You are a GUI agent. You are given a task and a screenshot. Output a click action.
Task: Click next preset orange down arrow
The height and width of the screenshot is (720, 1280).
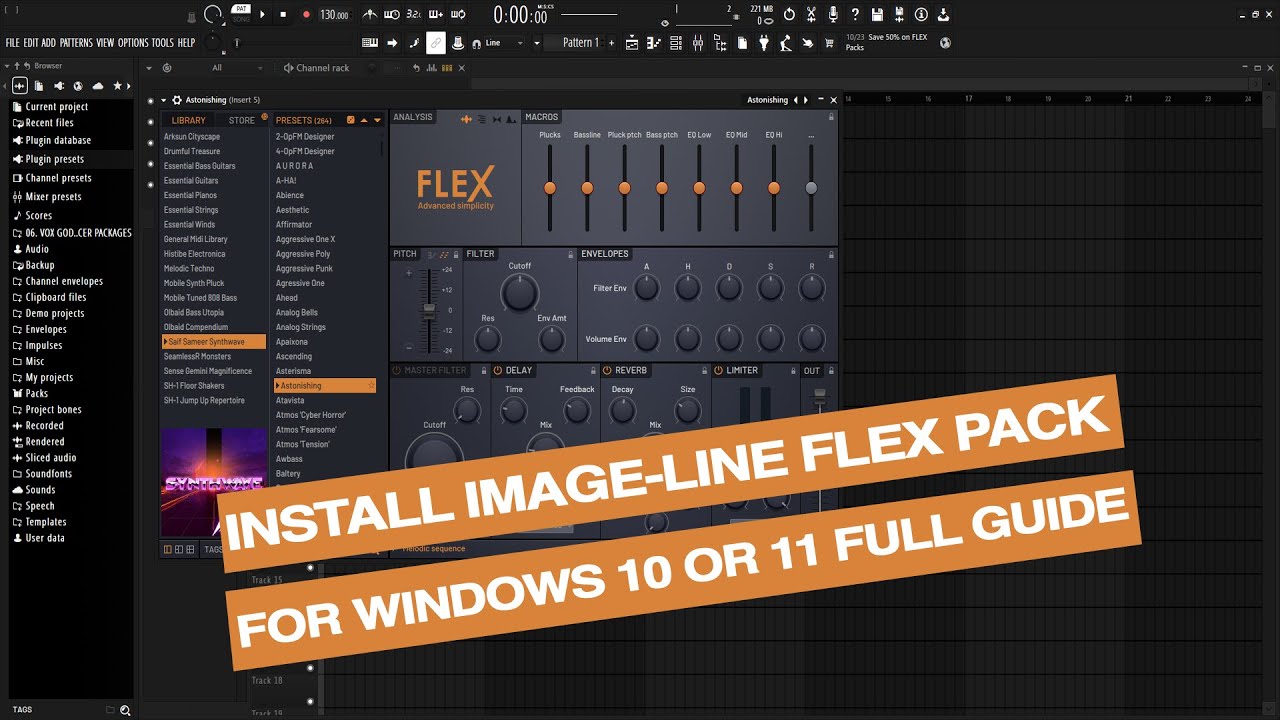377,120
